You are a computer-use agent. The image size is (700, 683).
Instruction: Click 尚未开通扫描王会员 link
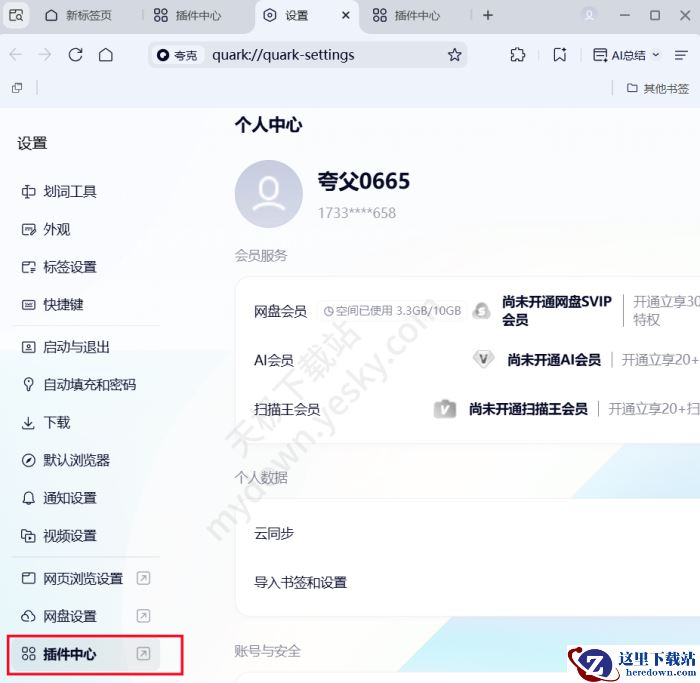coord(528,409)
